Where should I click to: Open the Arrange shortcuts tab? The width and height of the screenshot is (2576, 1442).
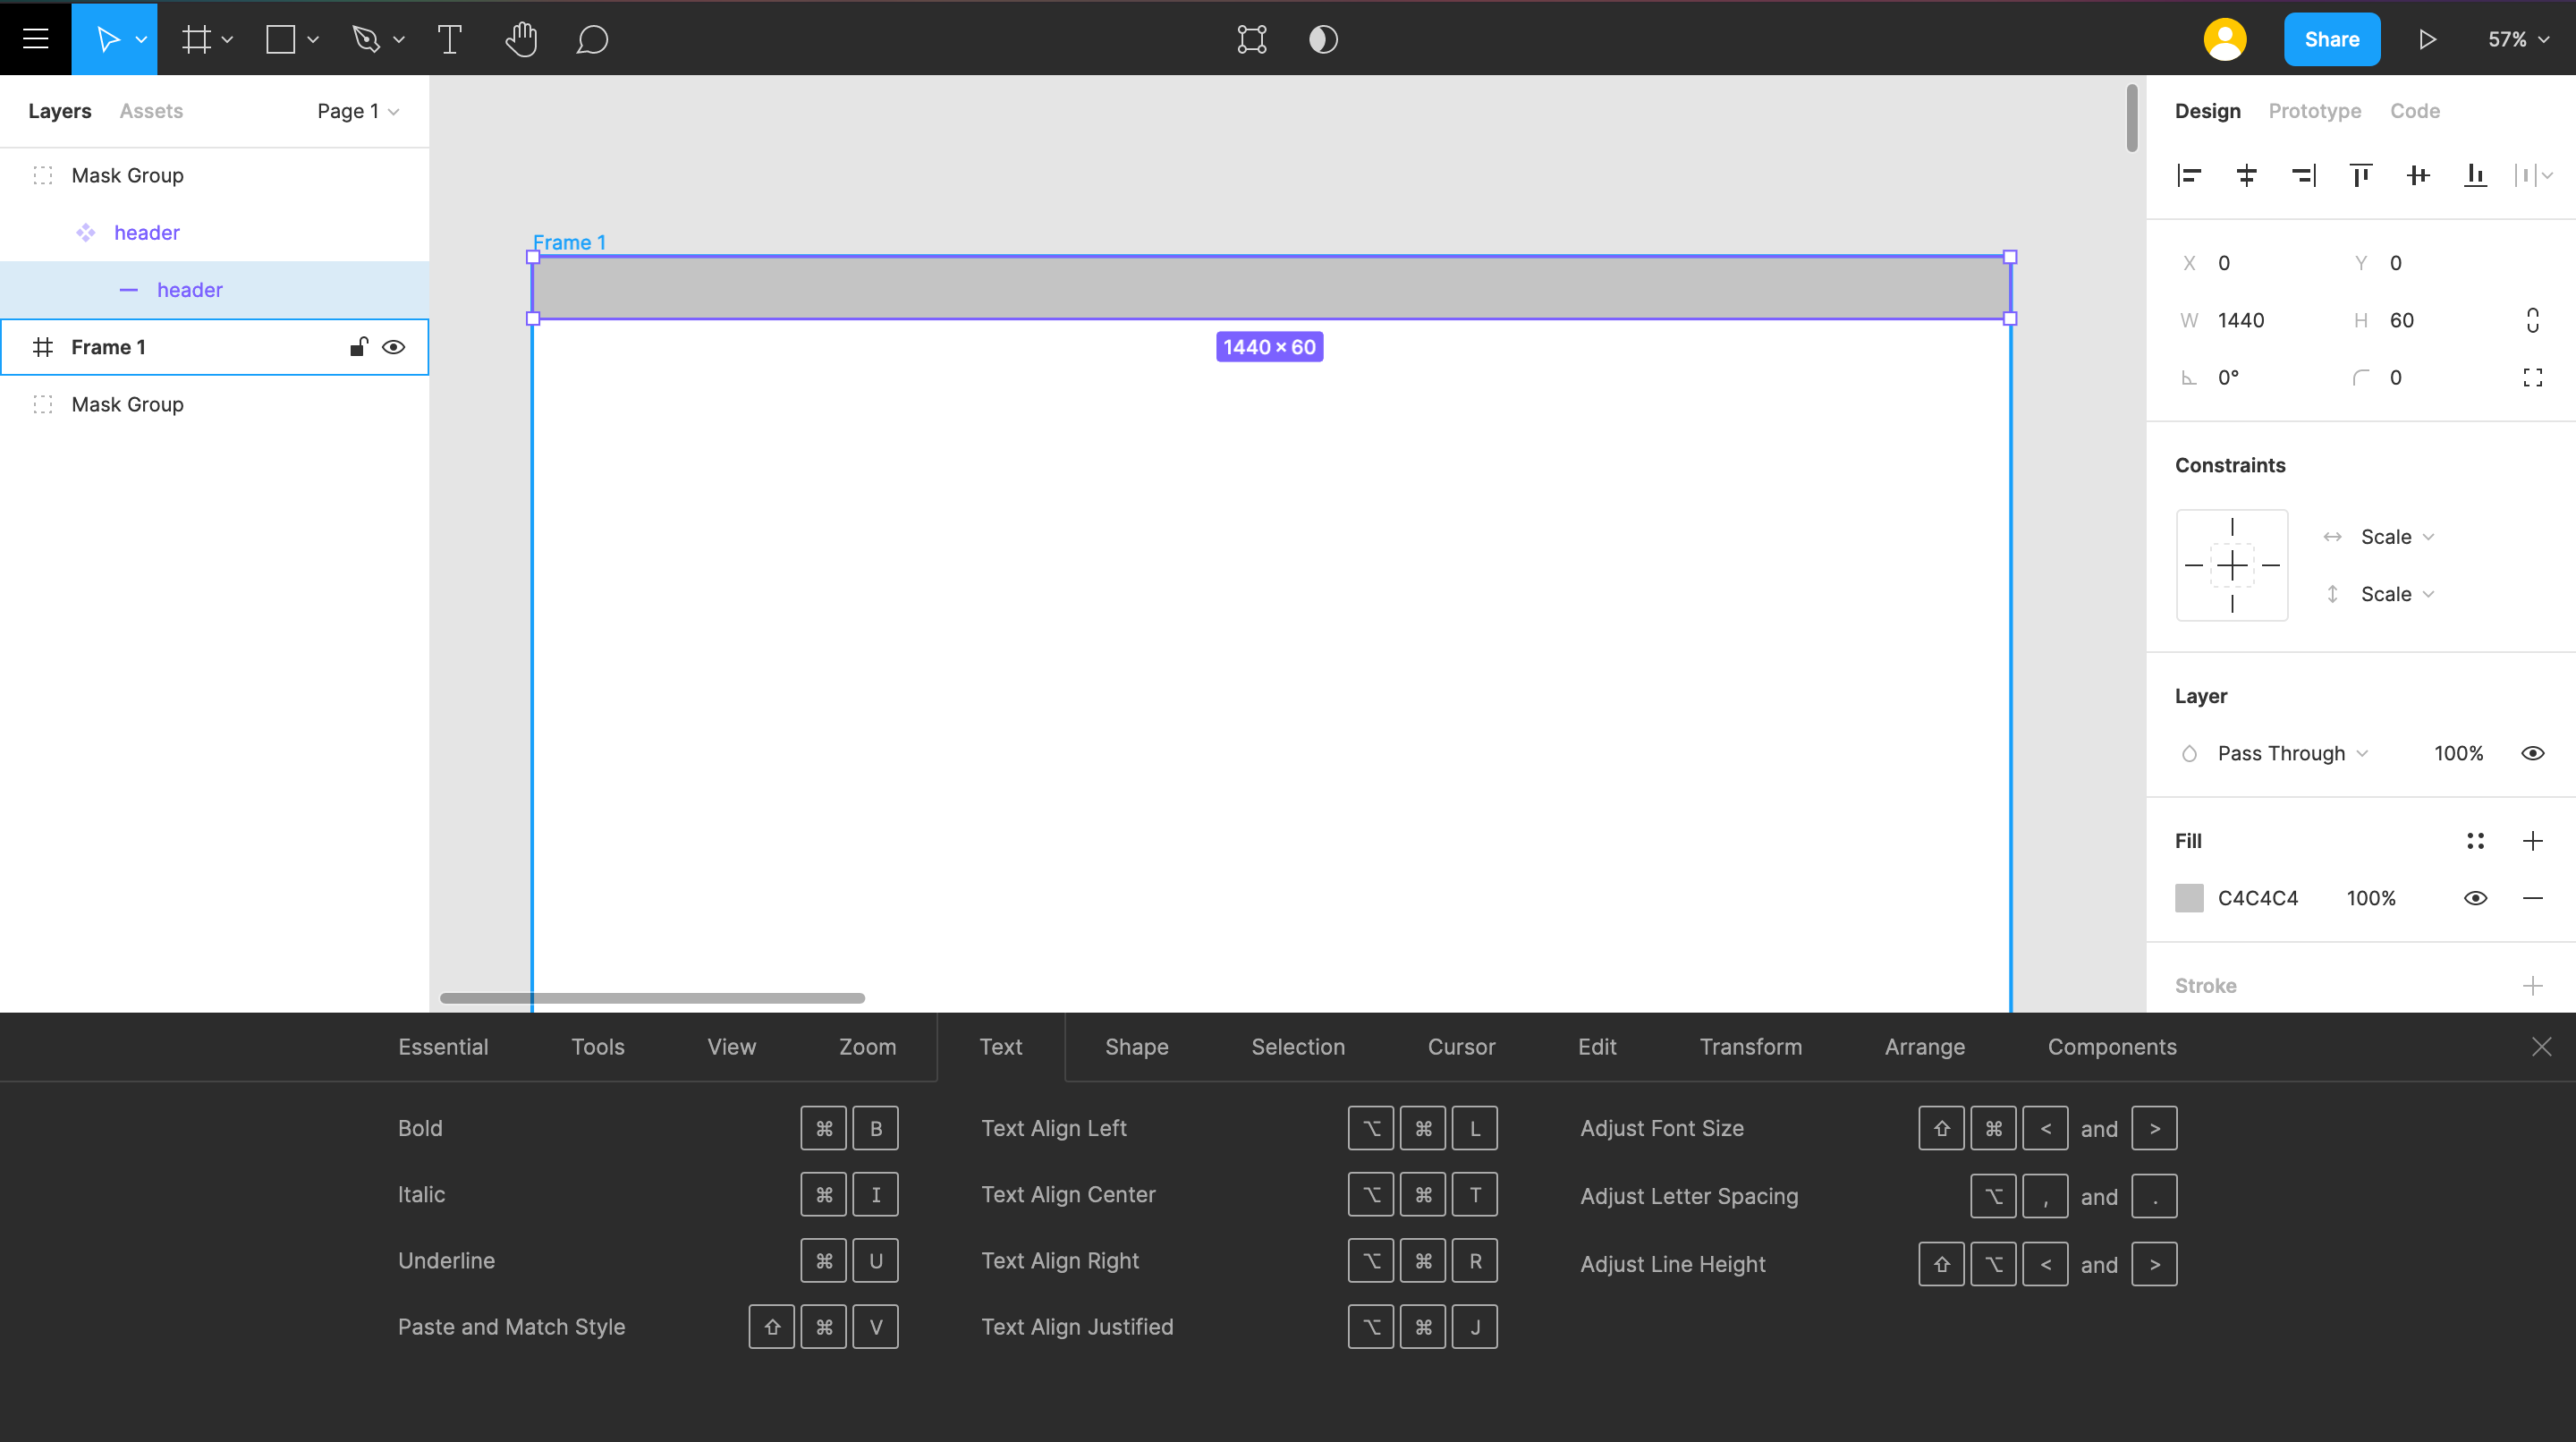(x=1924, y=1047)
